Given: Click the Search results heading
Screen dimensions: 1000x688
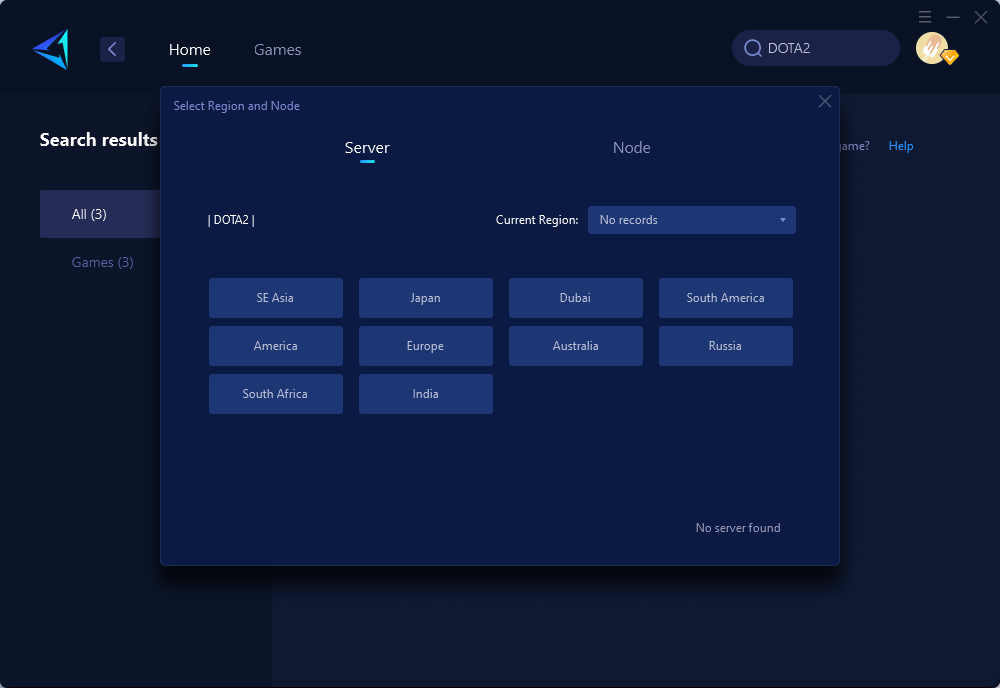Looking at the screenshot, I should pos(99,140).
